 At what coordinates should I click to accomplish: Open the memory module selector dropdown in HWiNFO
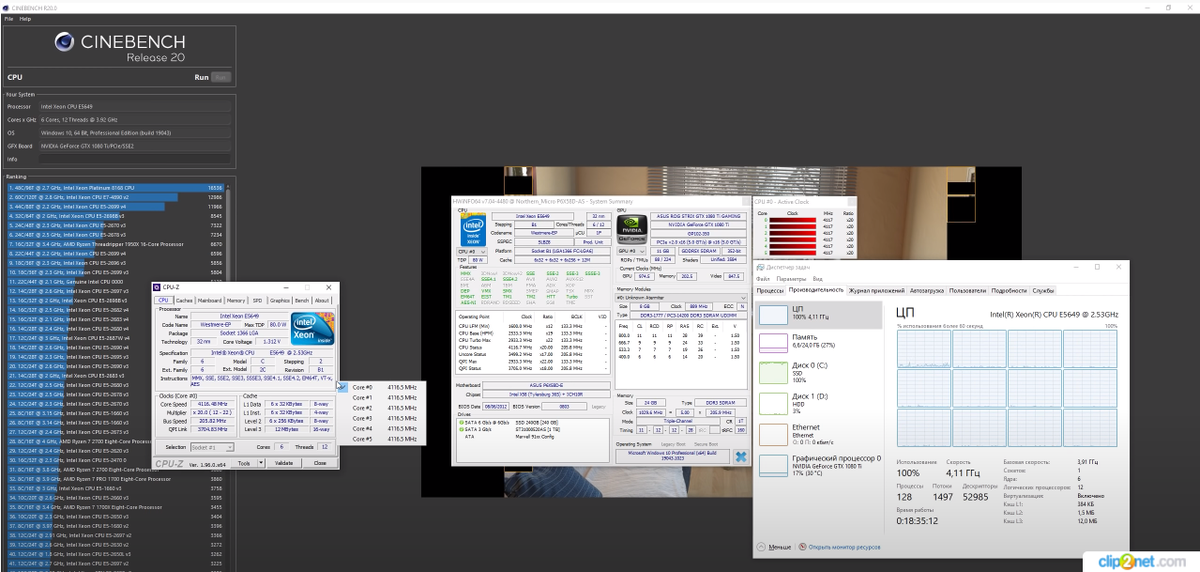tap(680, 297)
